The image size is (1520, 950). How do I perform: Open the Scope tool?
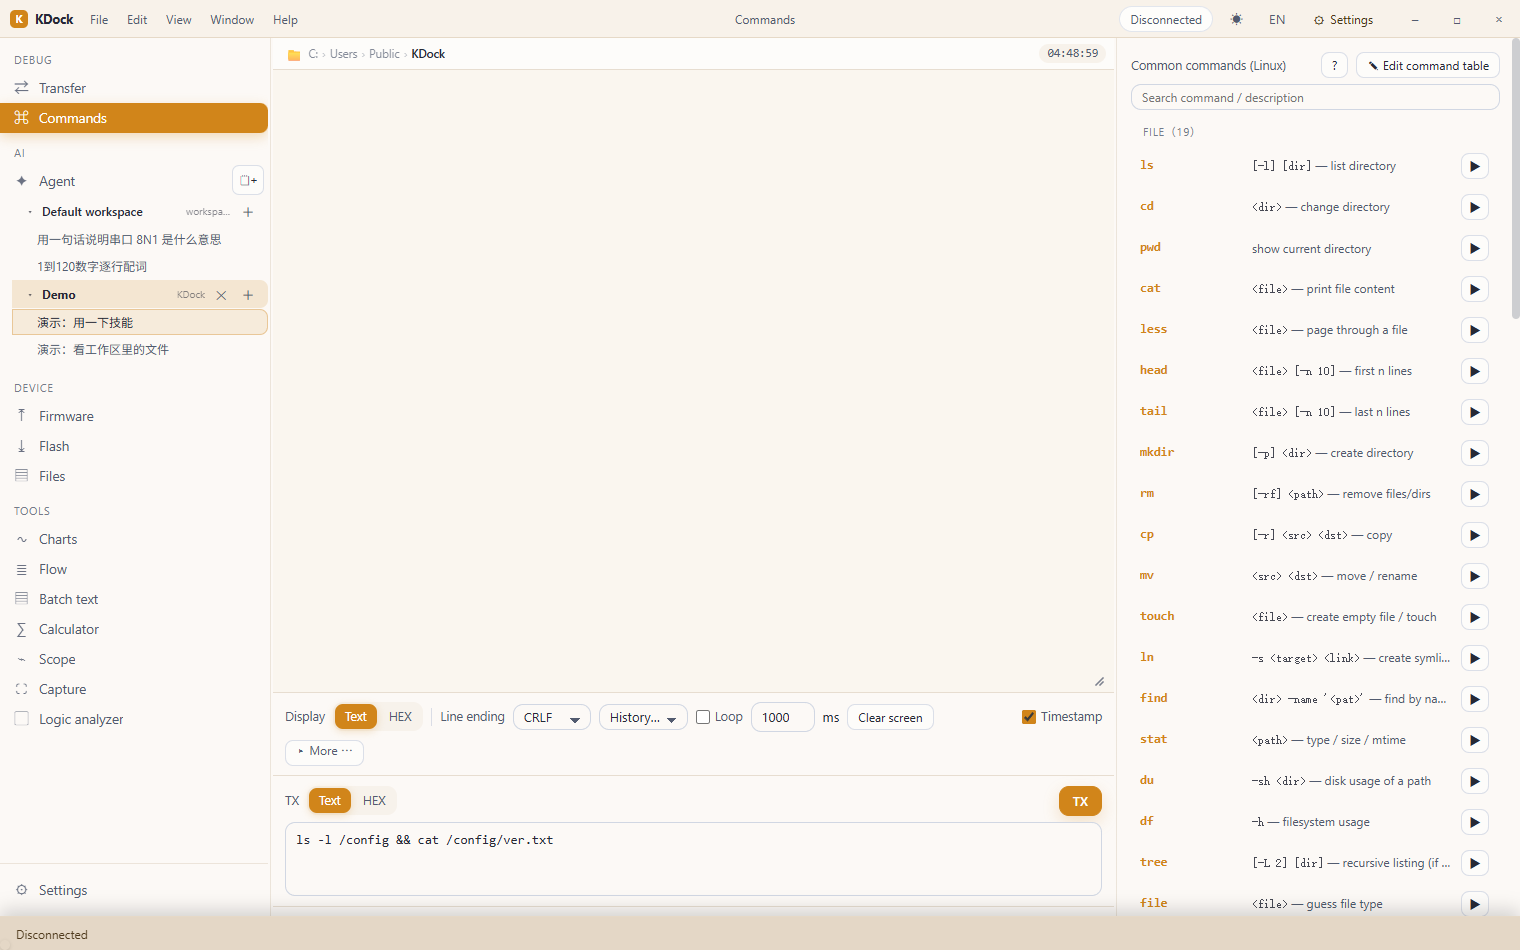pos(134,659)
